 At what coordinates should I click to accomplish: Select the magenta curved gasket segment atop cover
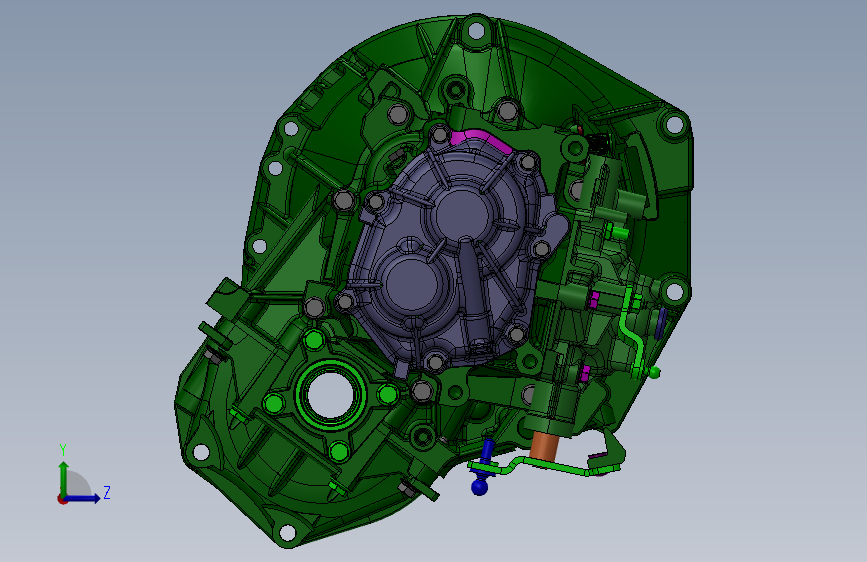point(480,138)
